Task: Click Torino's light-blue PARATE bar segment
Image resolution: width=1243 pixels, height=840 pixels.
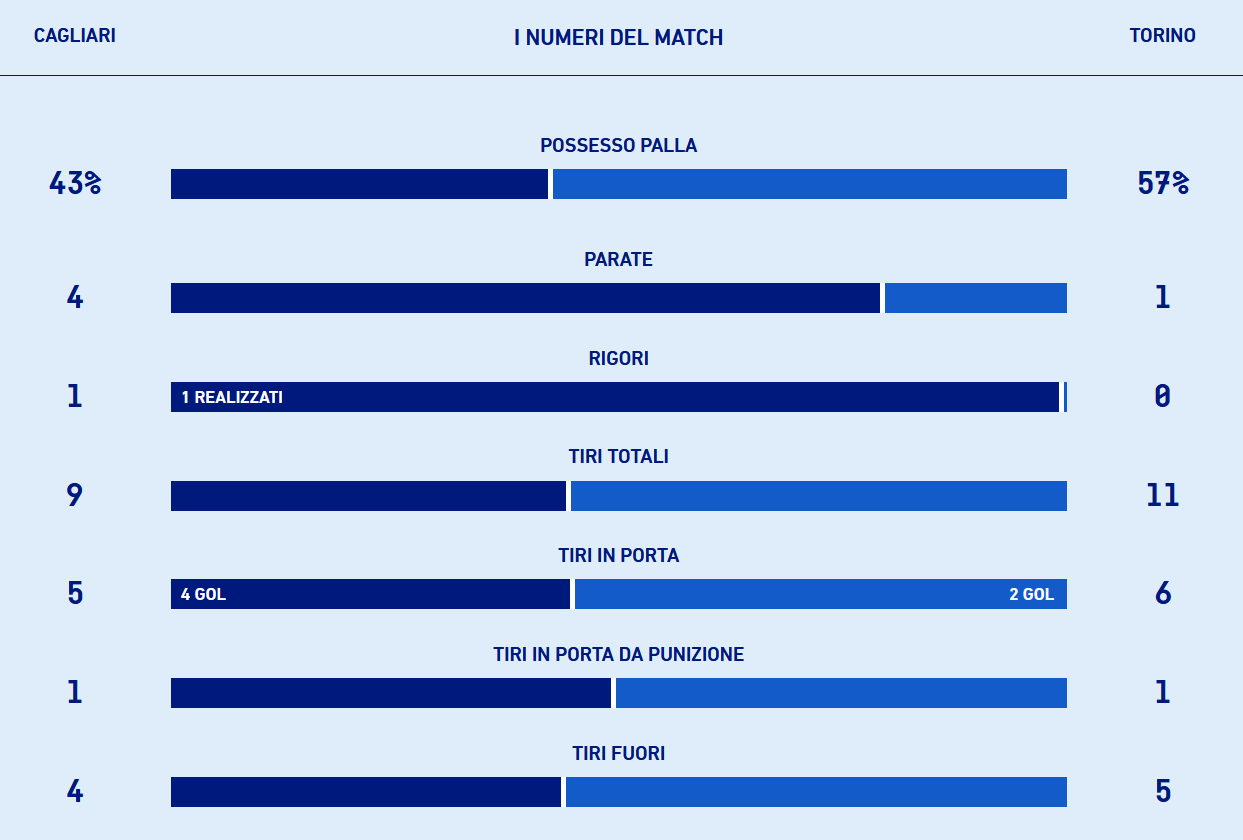Action: coord(975,298)
